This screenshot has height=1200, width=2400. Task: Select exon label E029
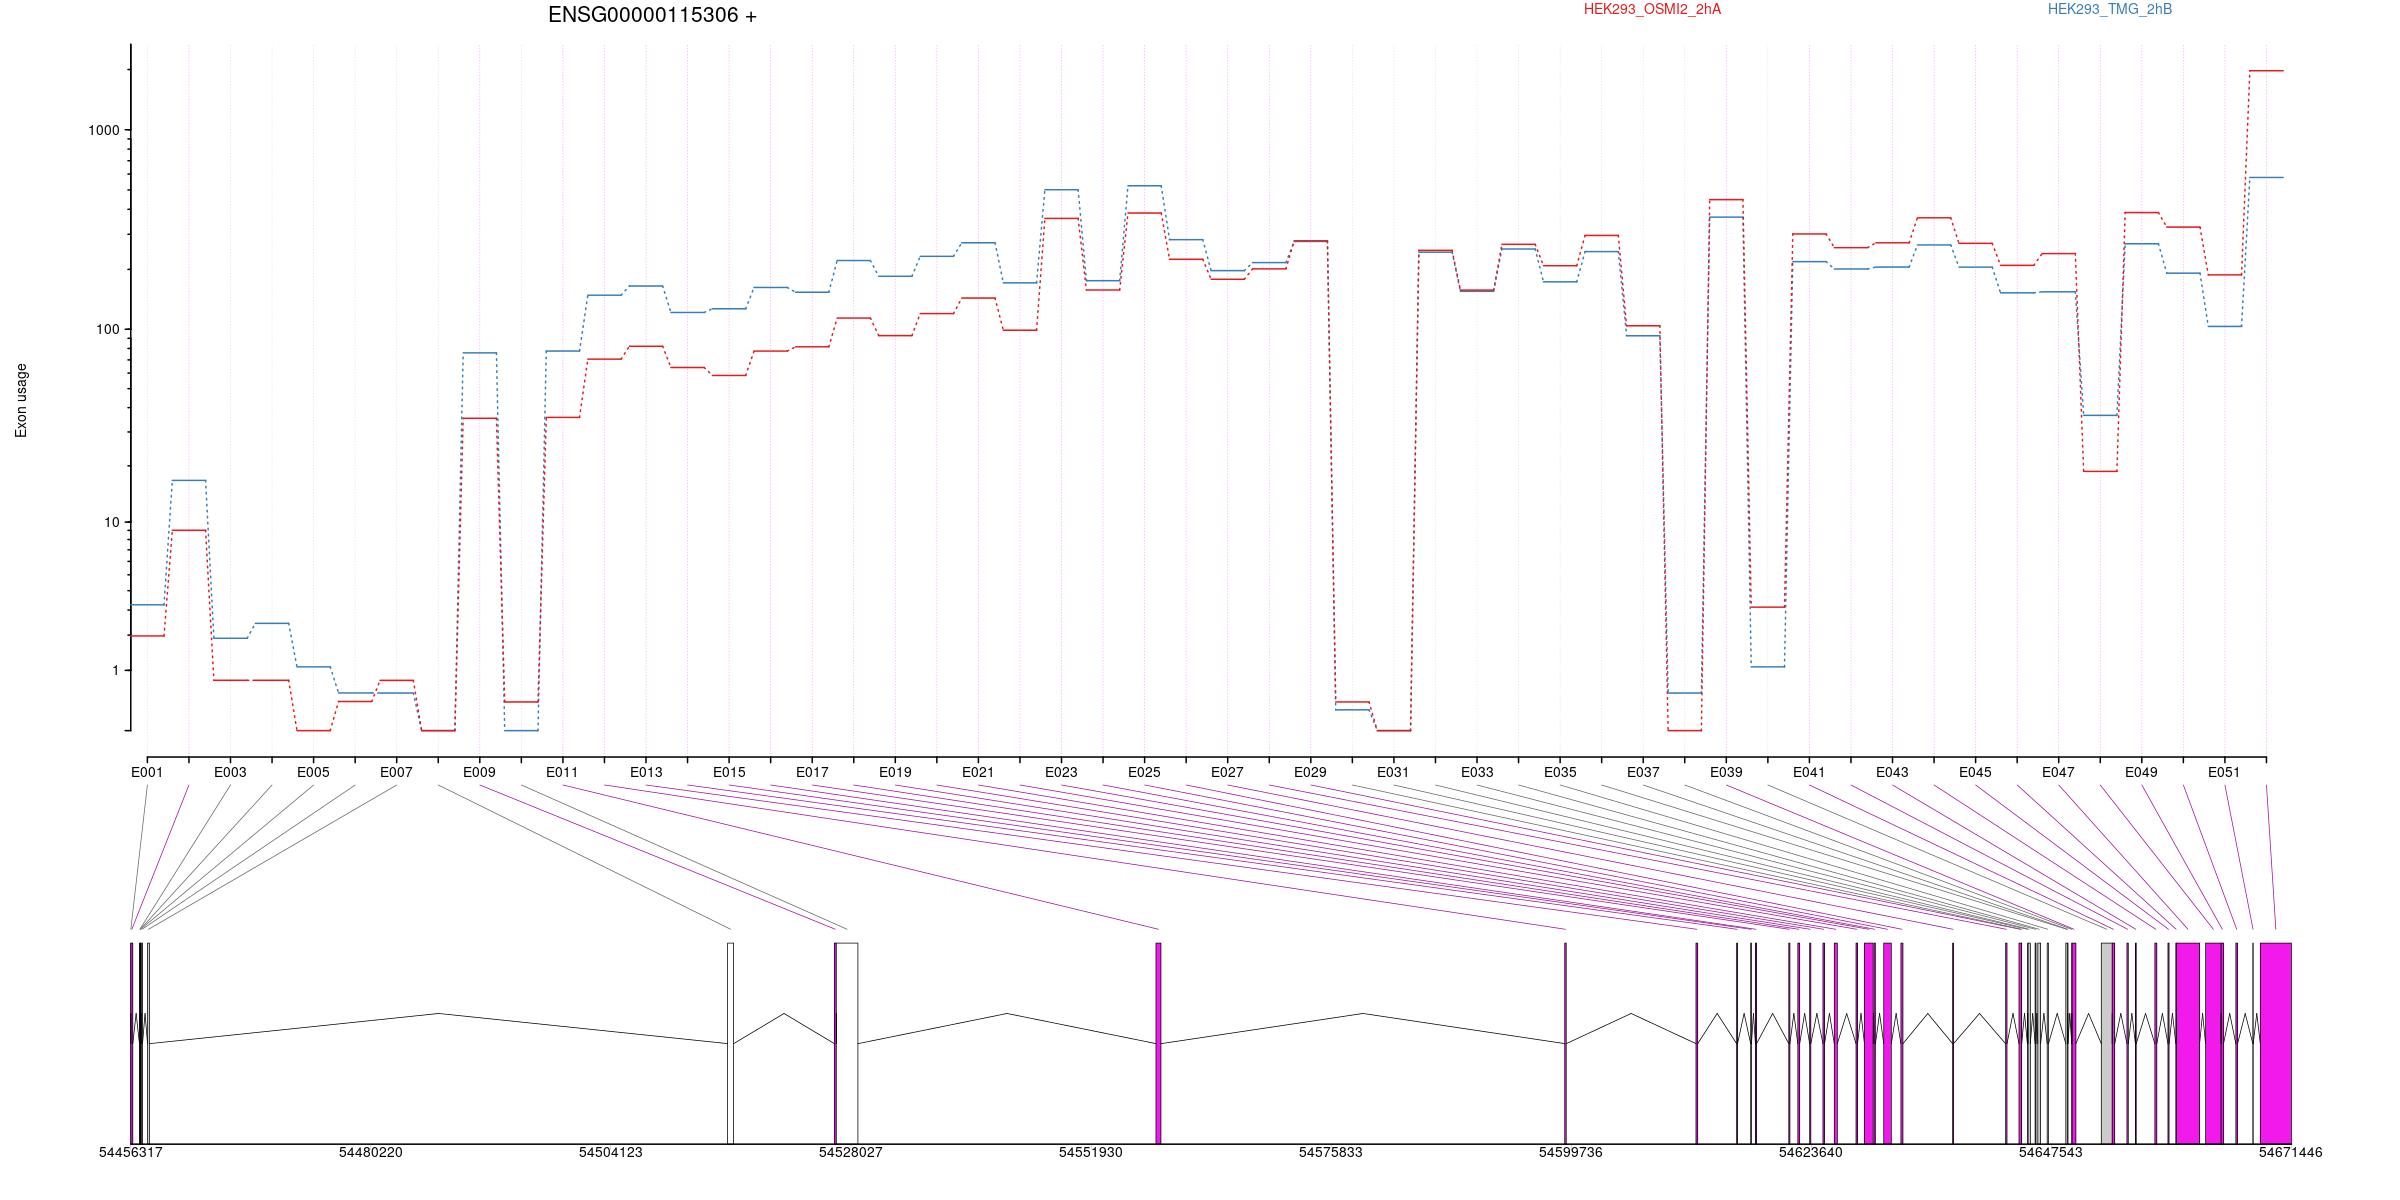pos(1310,772)
